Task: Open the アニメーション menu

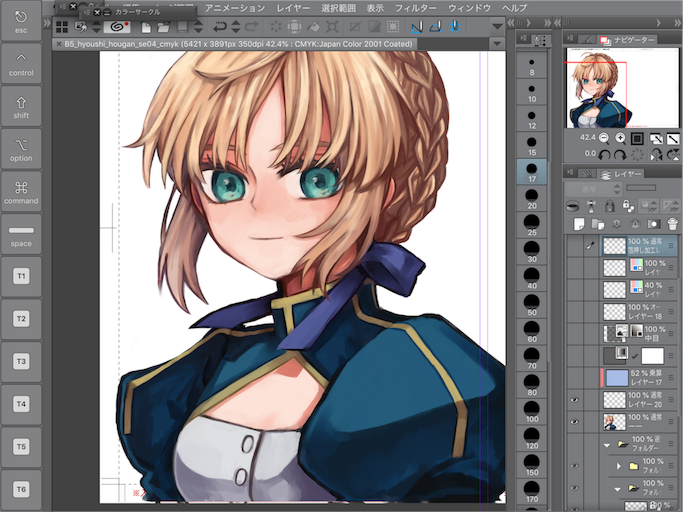Action: tap(235, 8)
